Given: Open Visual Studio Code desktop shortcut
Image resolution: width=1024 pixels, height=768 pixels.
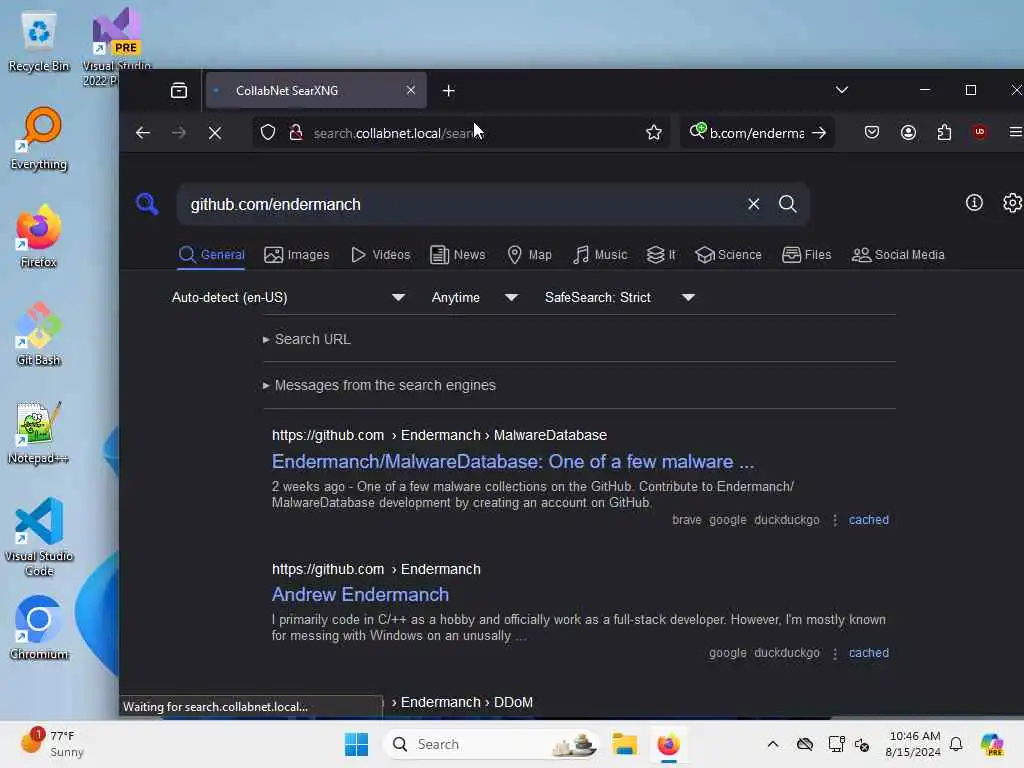Looking at the screenshot, I should pyautogui.click(x=39, y=537).
